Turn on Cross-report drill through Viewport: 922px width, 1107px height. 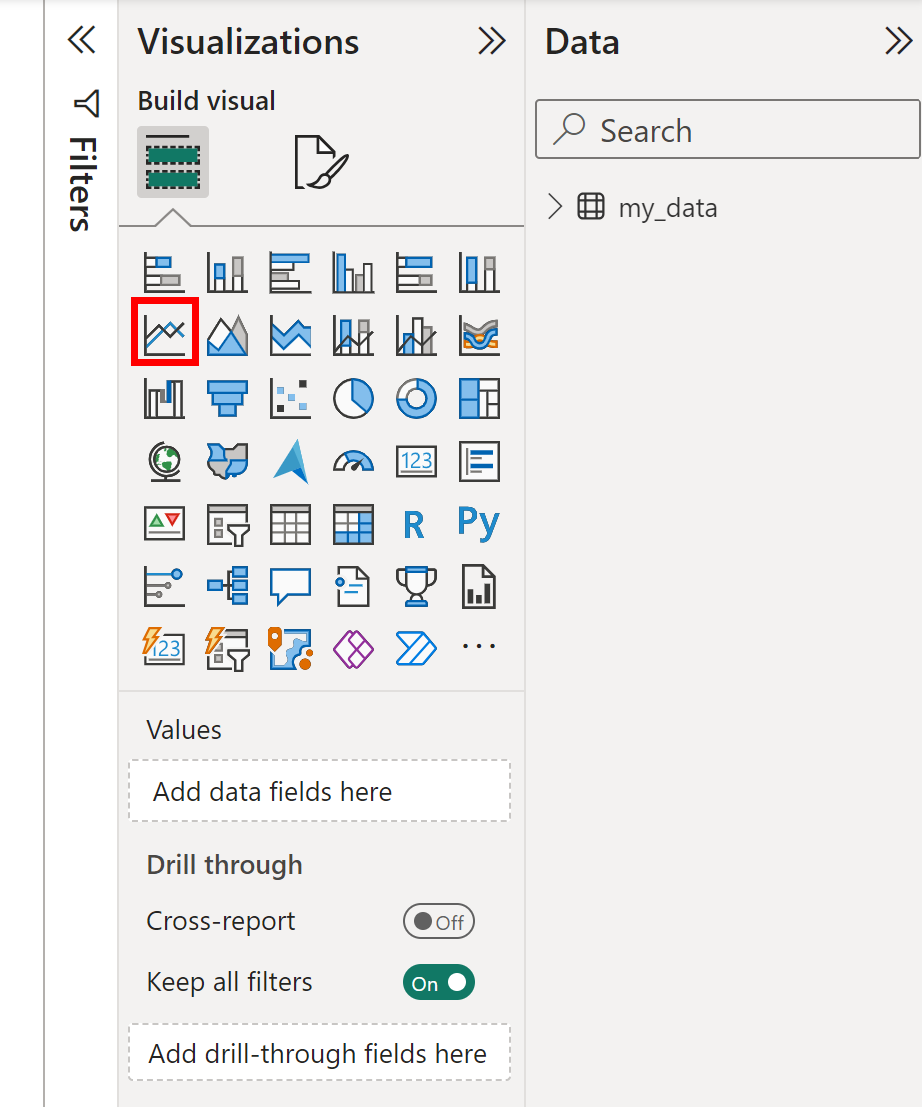[x=438, y=921]
